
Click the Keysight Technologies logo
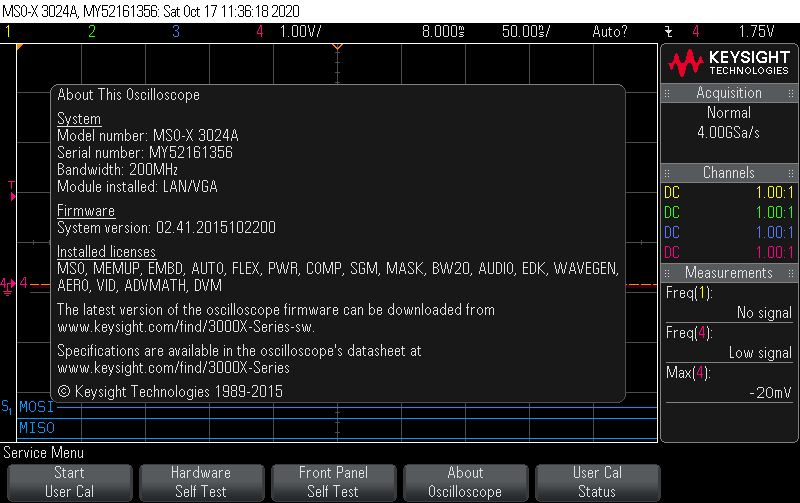pyautogui.click(x=729, y=63)
